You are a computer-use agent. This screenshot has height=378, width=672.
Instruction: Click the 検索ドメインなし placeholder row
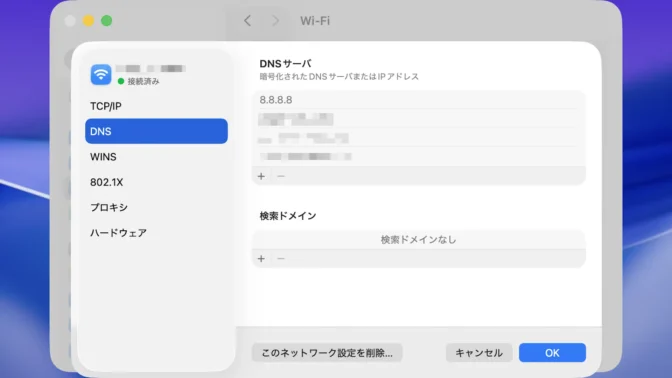click(419, 240)
